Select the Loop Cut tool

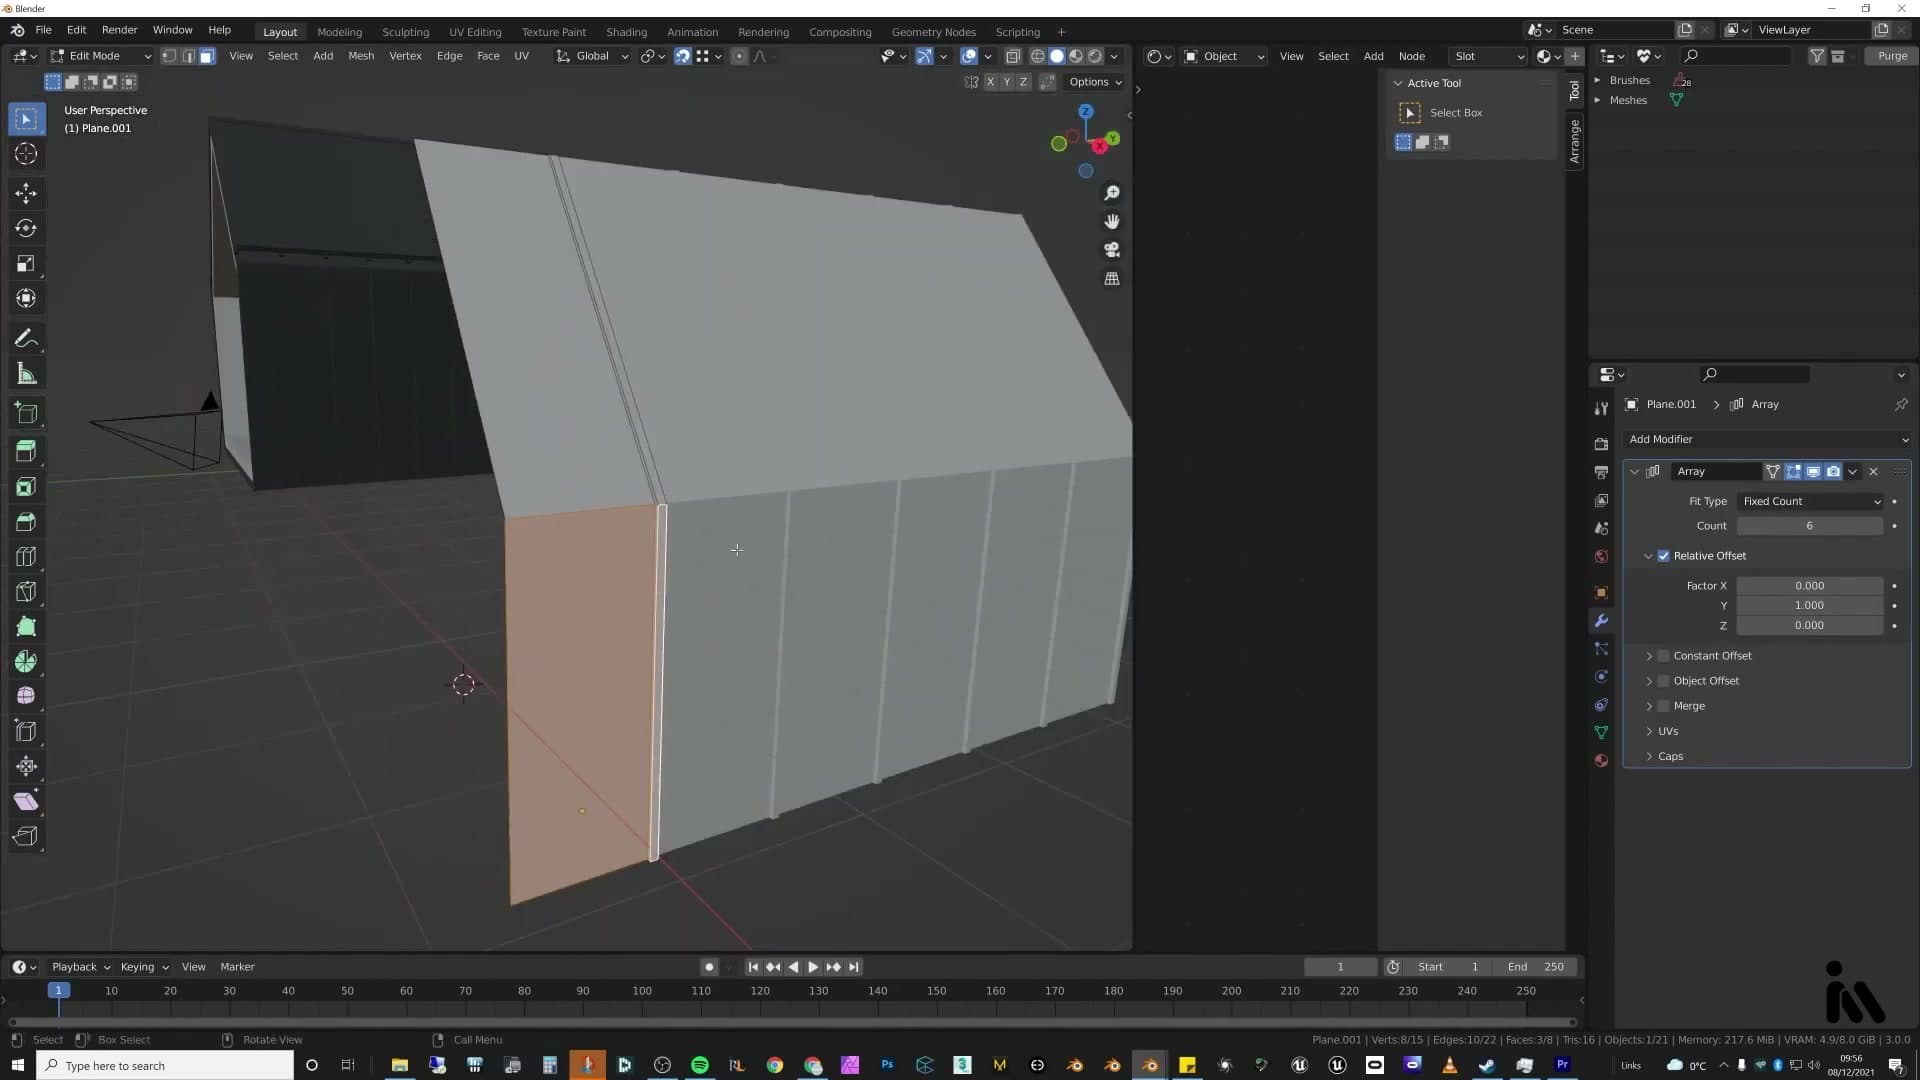click(26, 556)
